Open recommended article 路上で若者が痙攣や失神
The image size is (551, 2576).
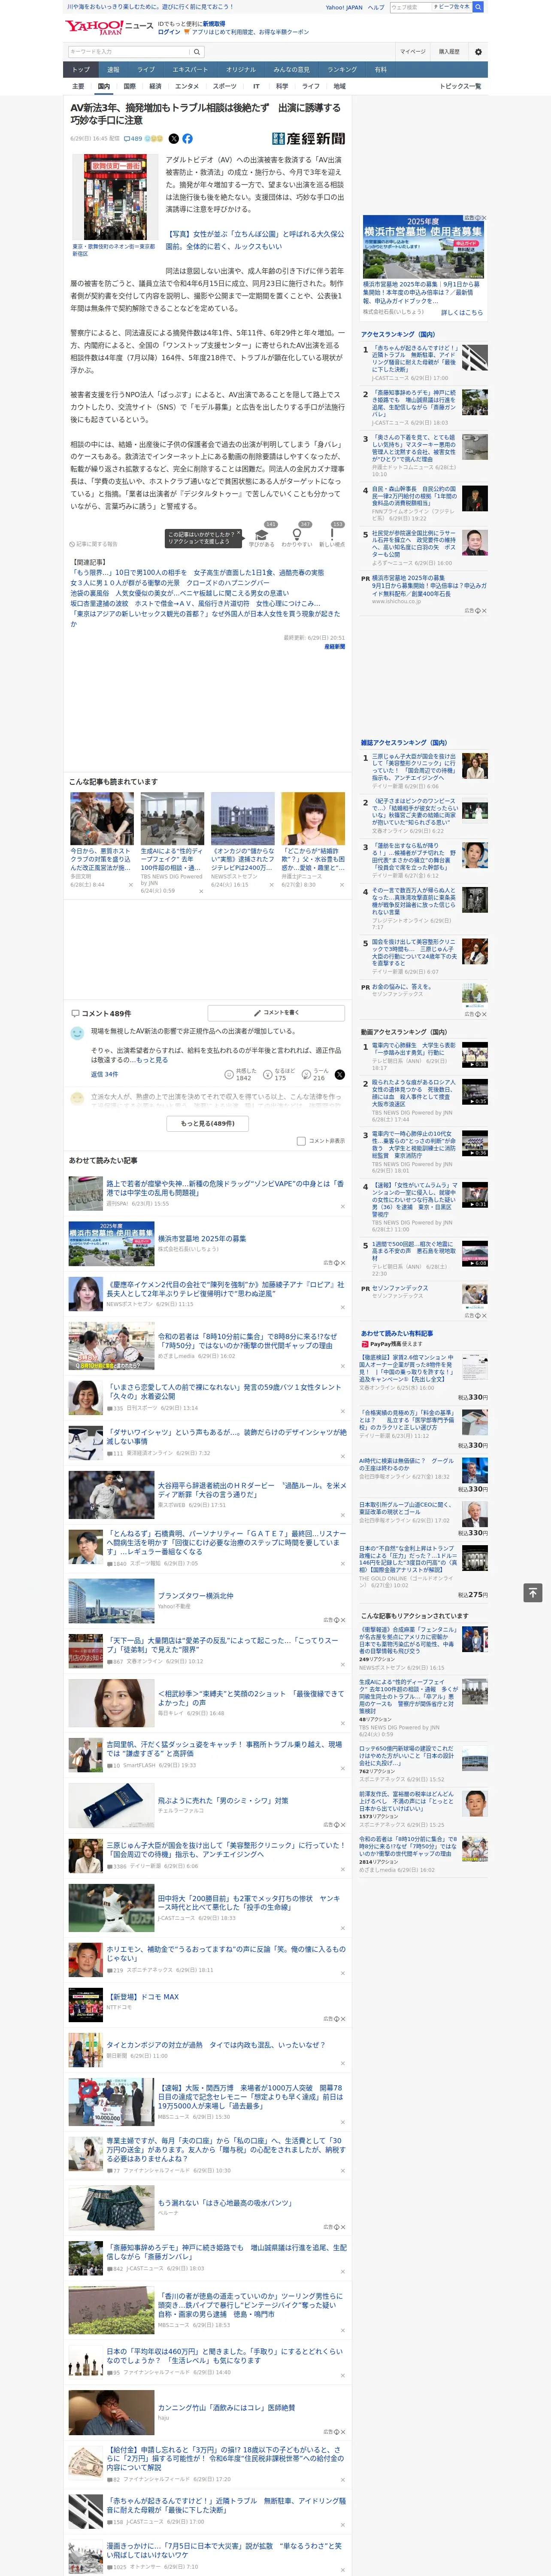pos(225,1188)
